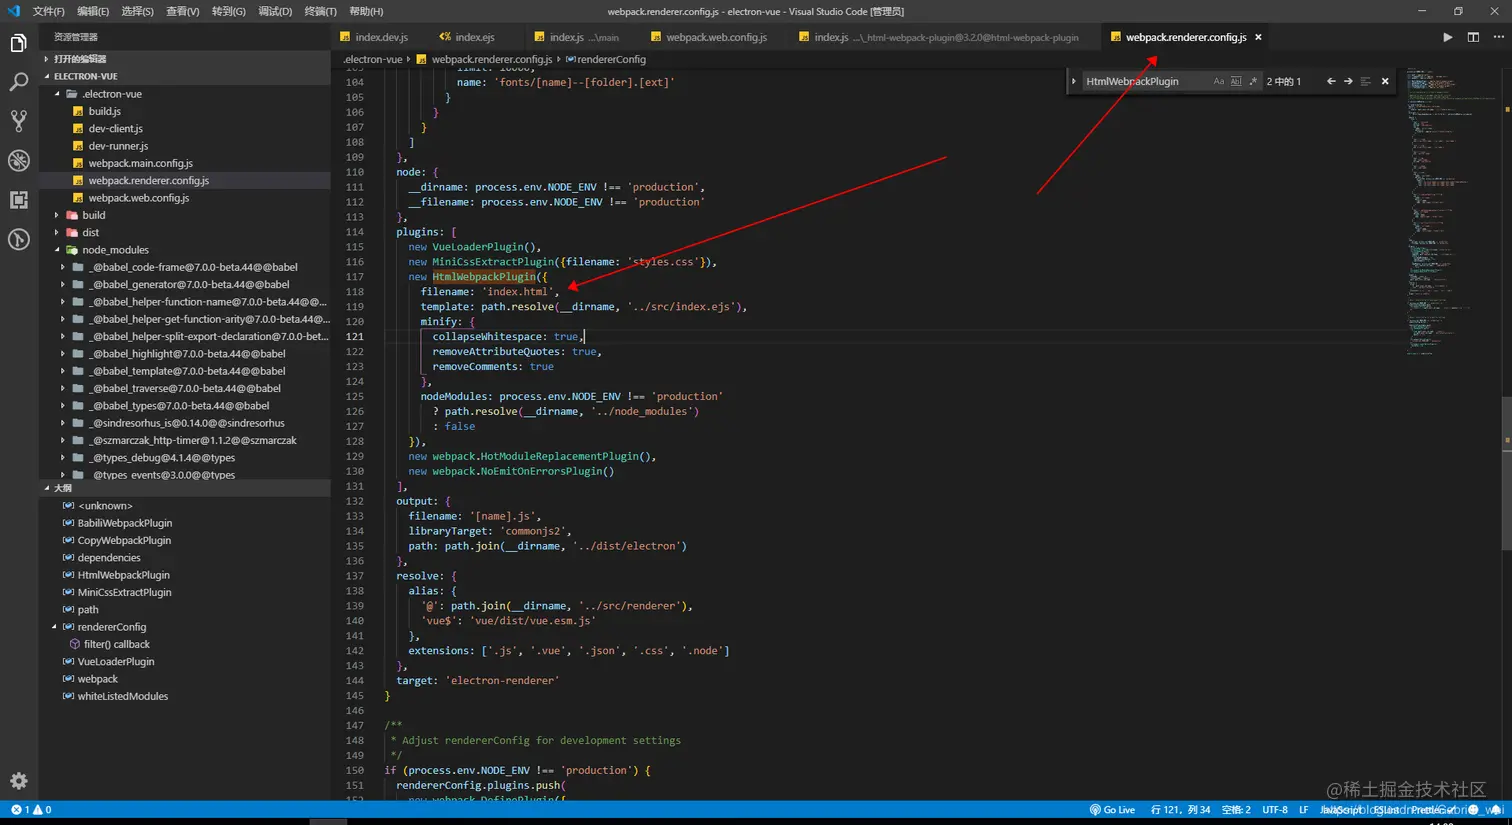Switch to the webpack.web.config.js tab
The width and height of the screenshot is (1512, 825).
click(716, 37)
